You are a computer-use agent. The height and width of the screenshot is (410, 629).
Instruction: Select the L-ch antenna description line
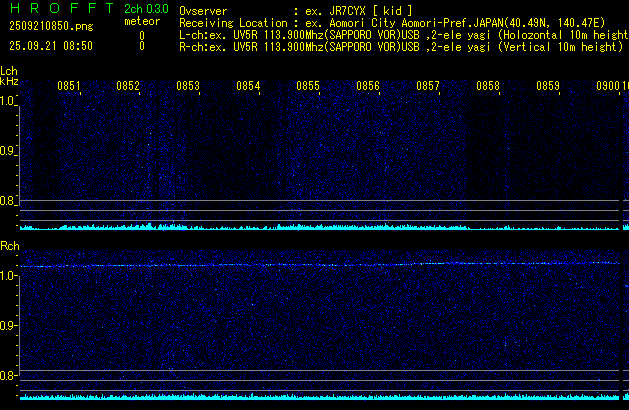click(400, 34)
